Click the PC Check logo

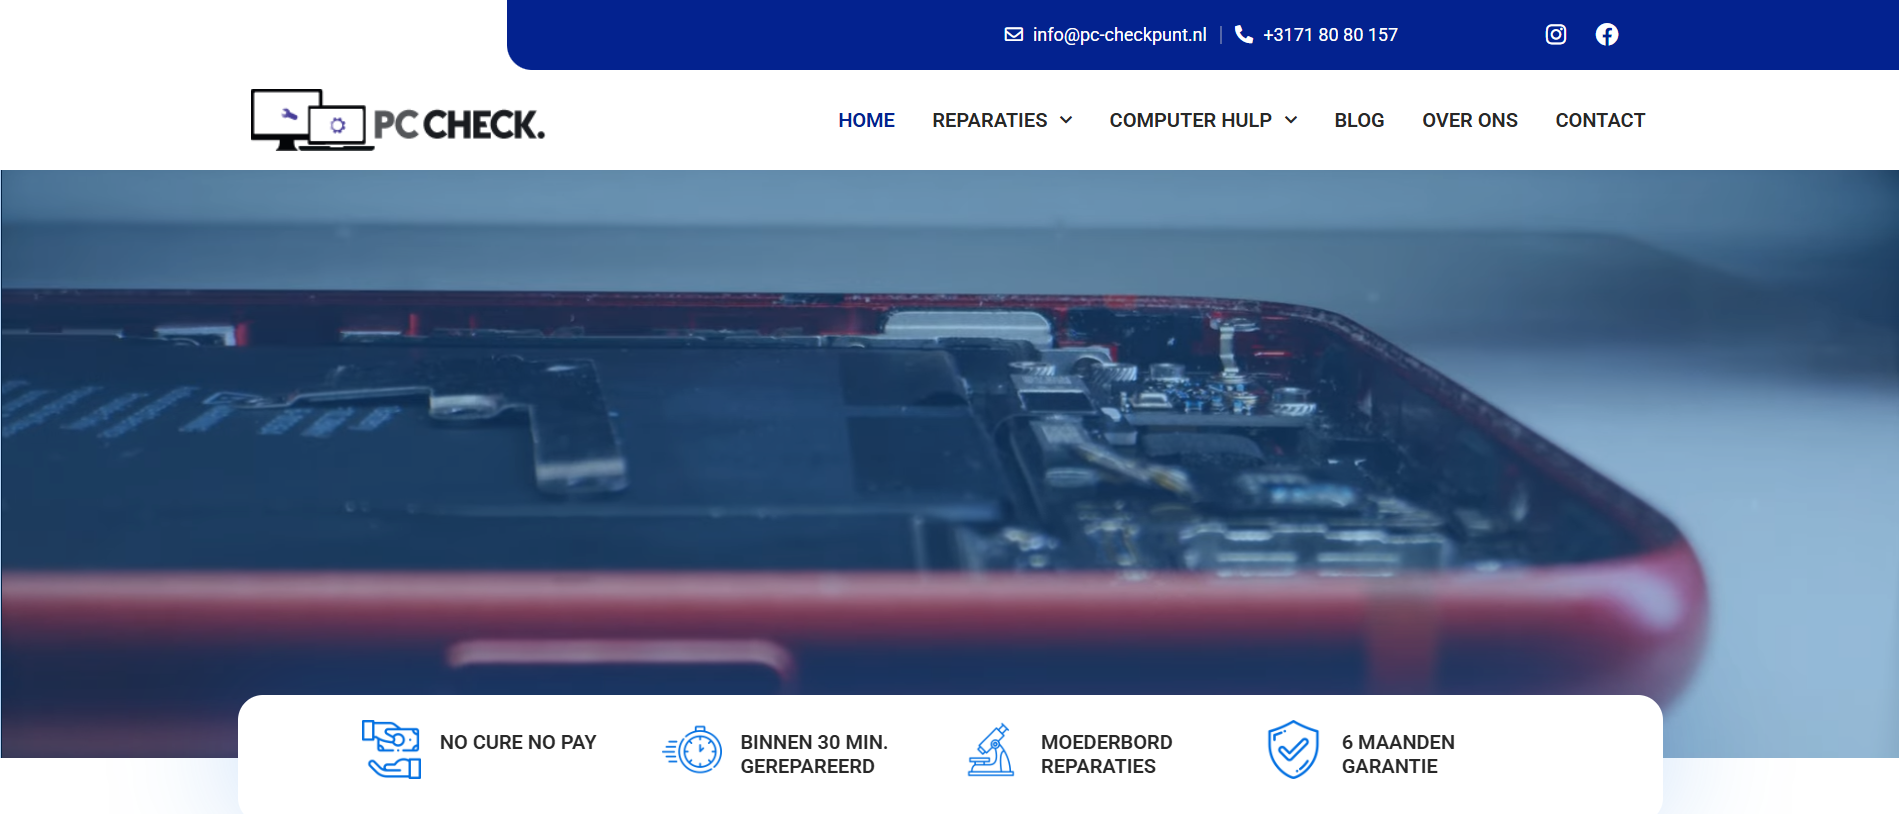(397, 121)
